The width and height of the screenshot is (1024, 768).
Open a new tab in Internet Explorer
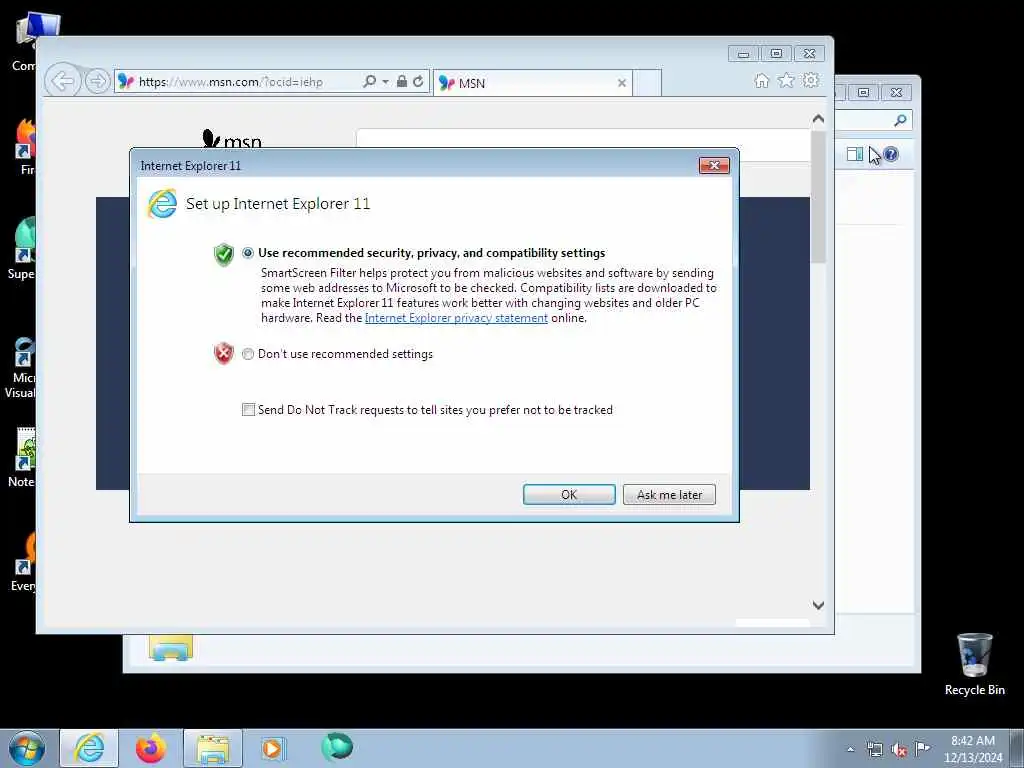point(647,83)
